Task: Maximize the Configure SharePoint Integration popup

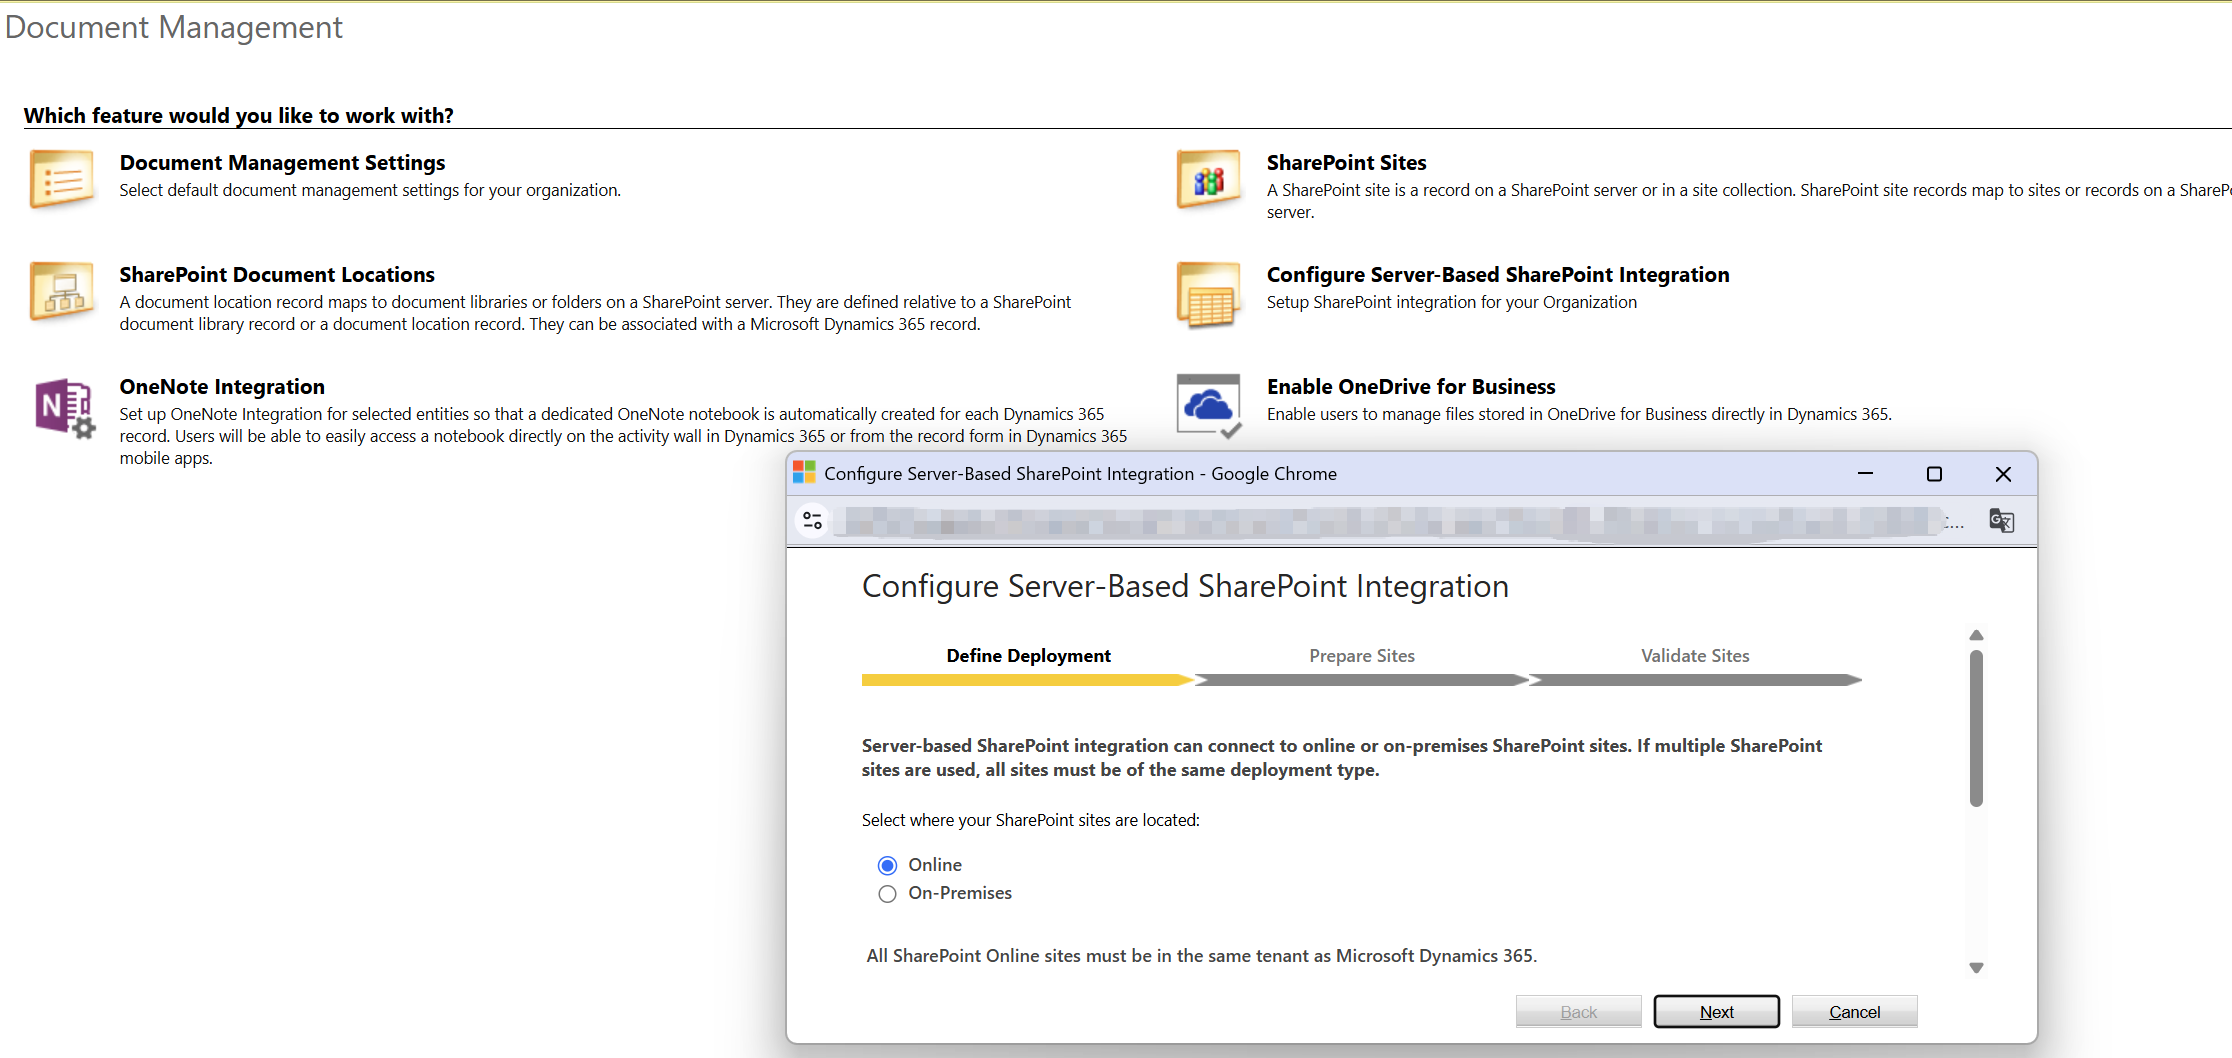Action: [x=1934, y=474]
